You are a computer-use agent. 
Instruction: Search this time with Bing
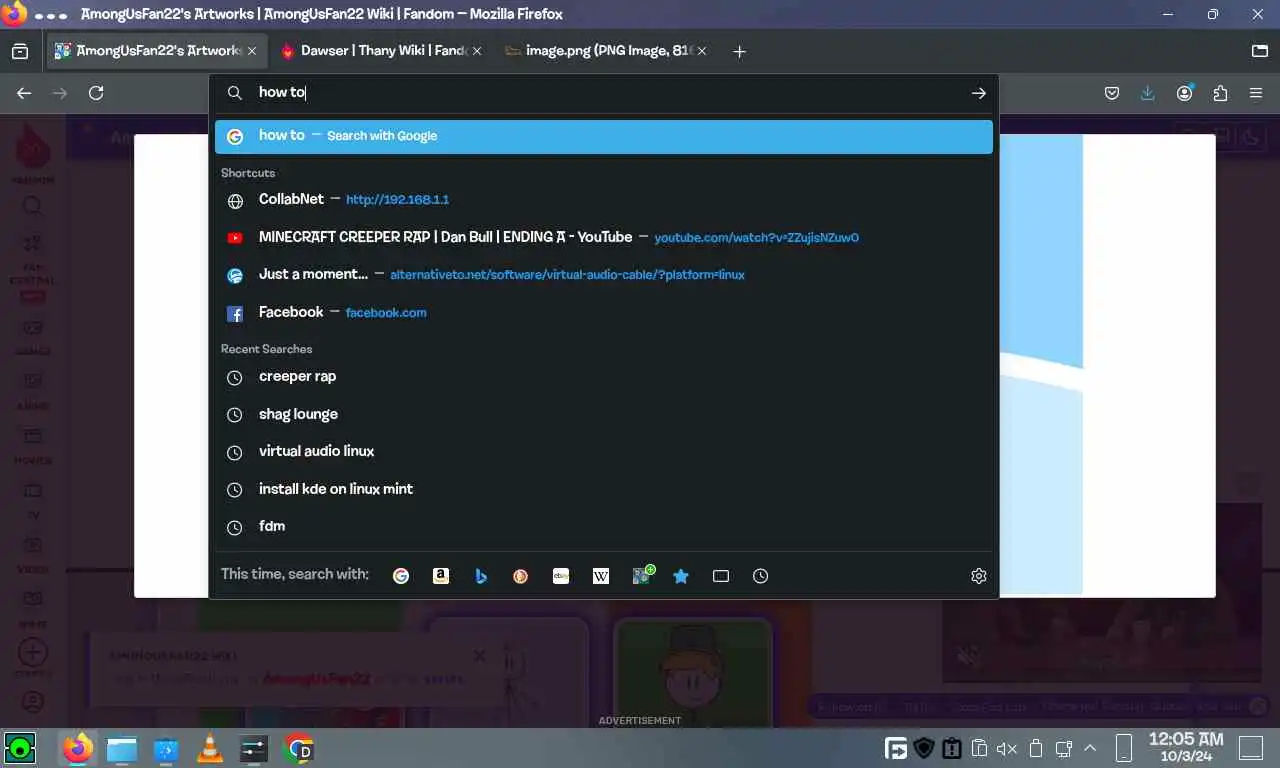pyautogui.click(x=481, y=576)
